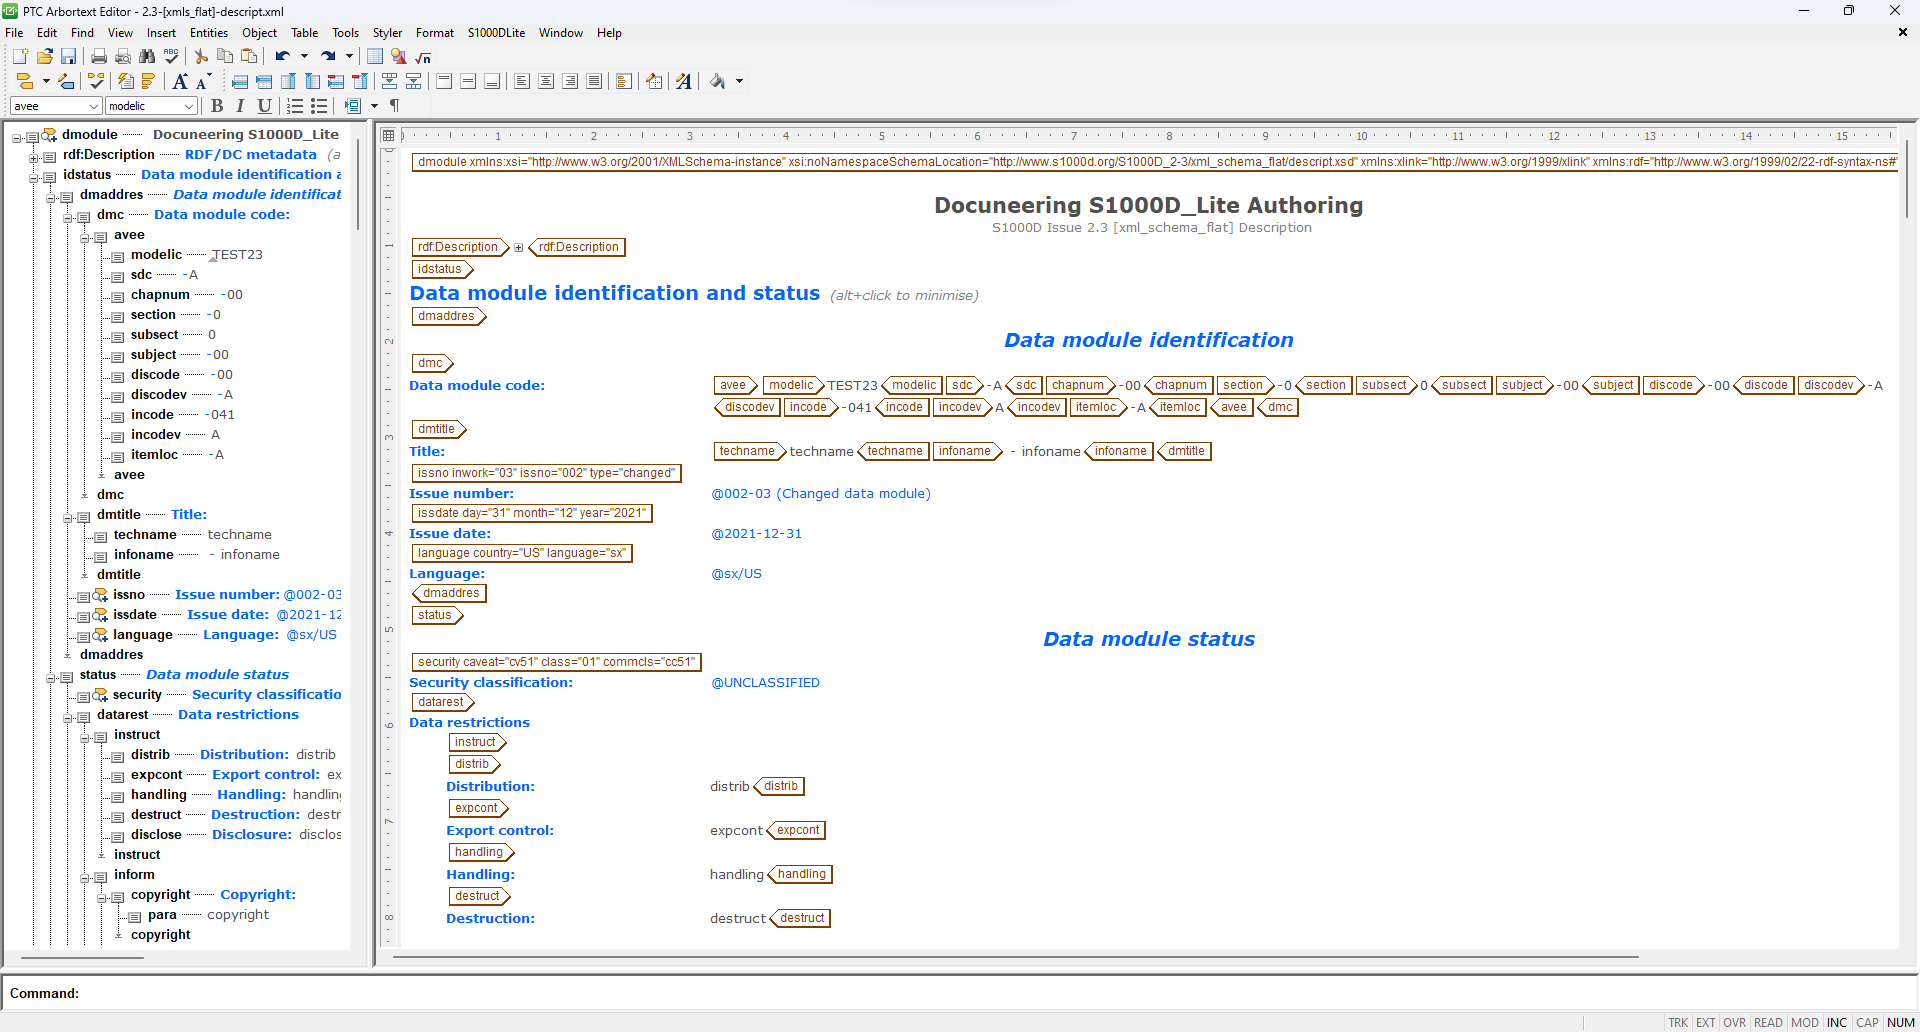Paste from clipboard with the Paste icon
Image resolution: width=1920 pixels, height=1032 pixels.
click(x=249, y=57)
